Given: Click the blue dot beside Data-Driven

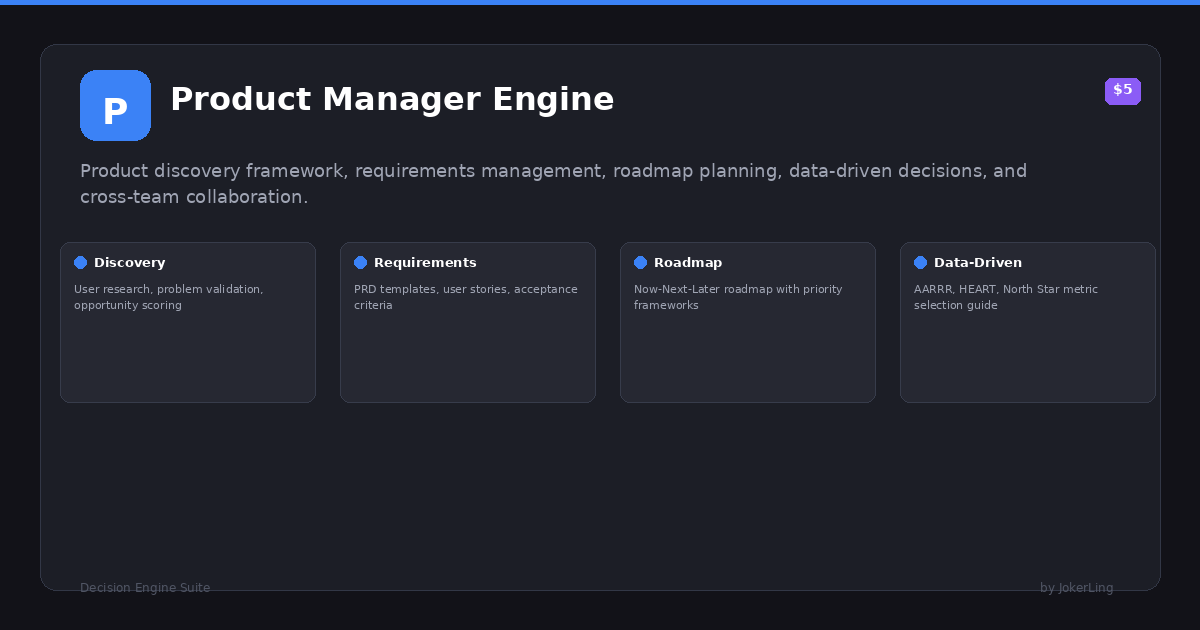Looking at the screenshot, I should click(x=920, y=262).
